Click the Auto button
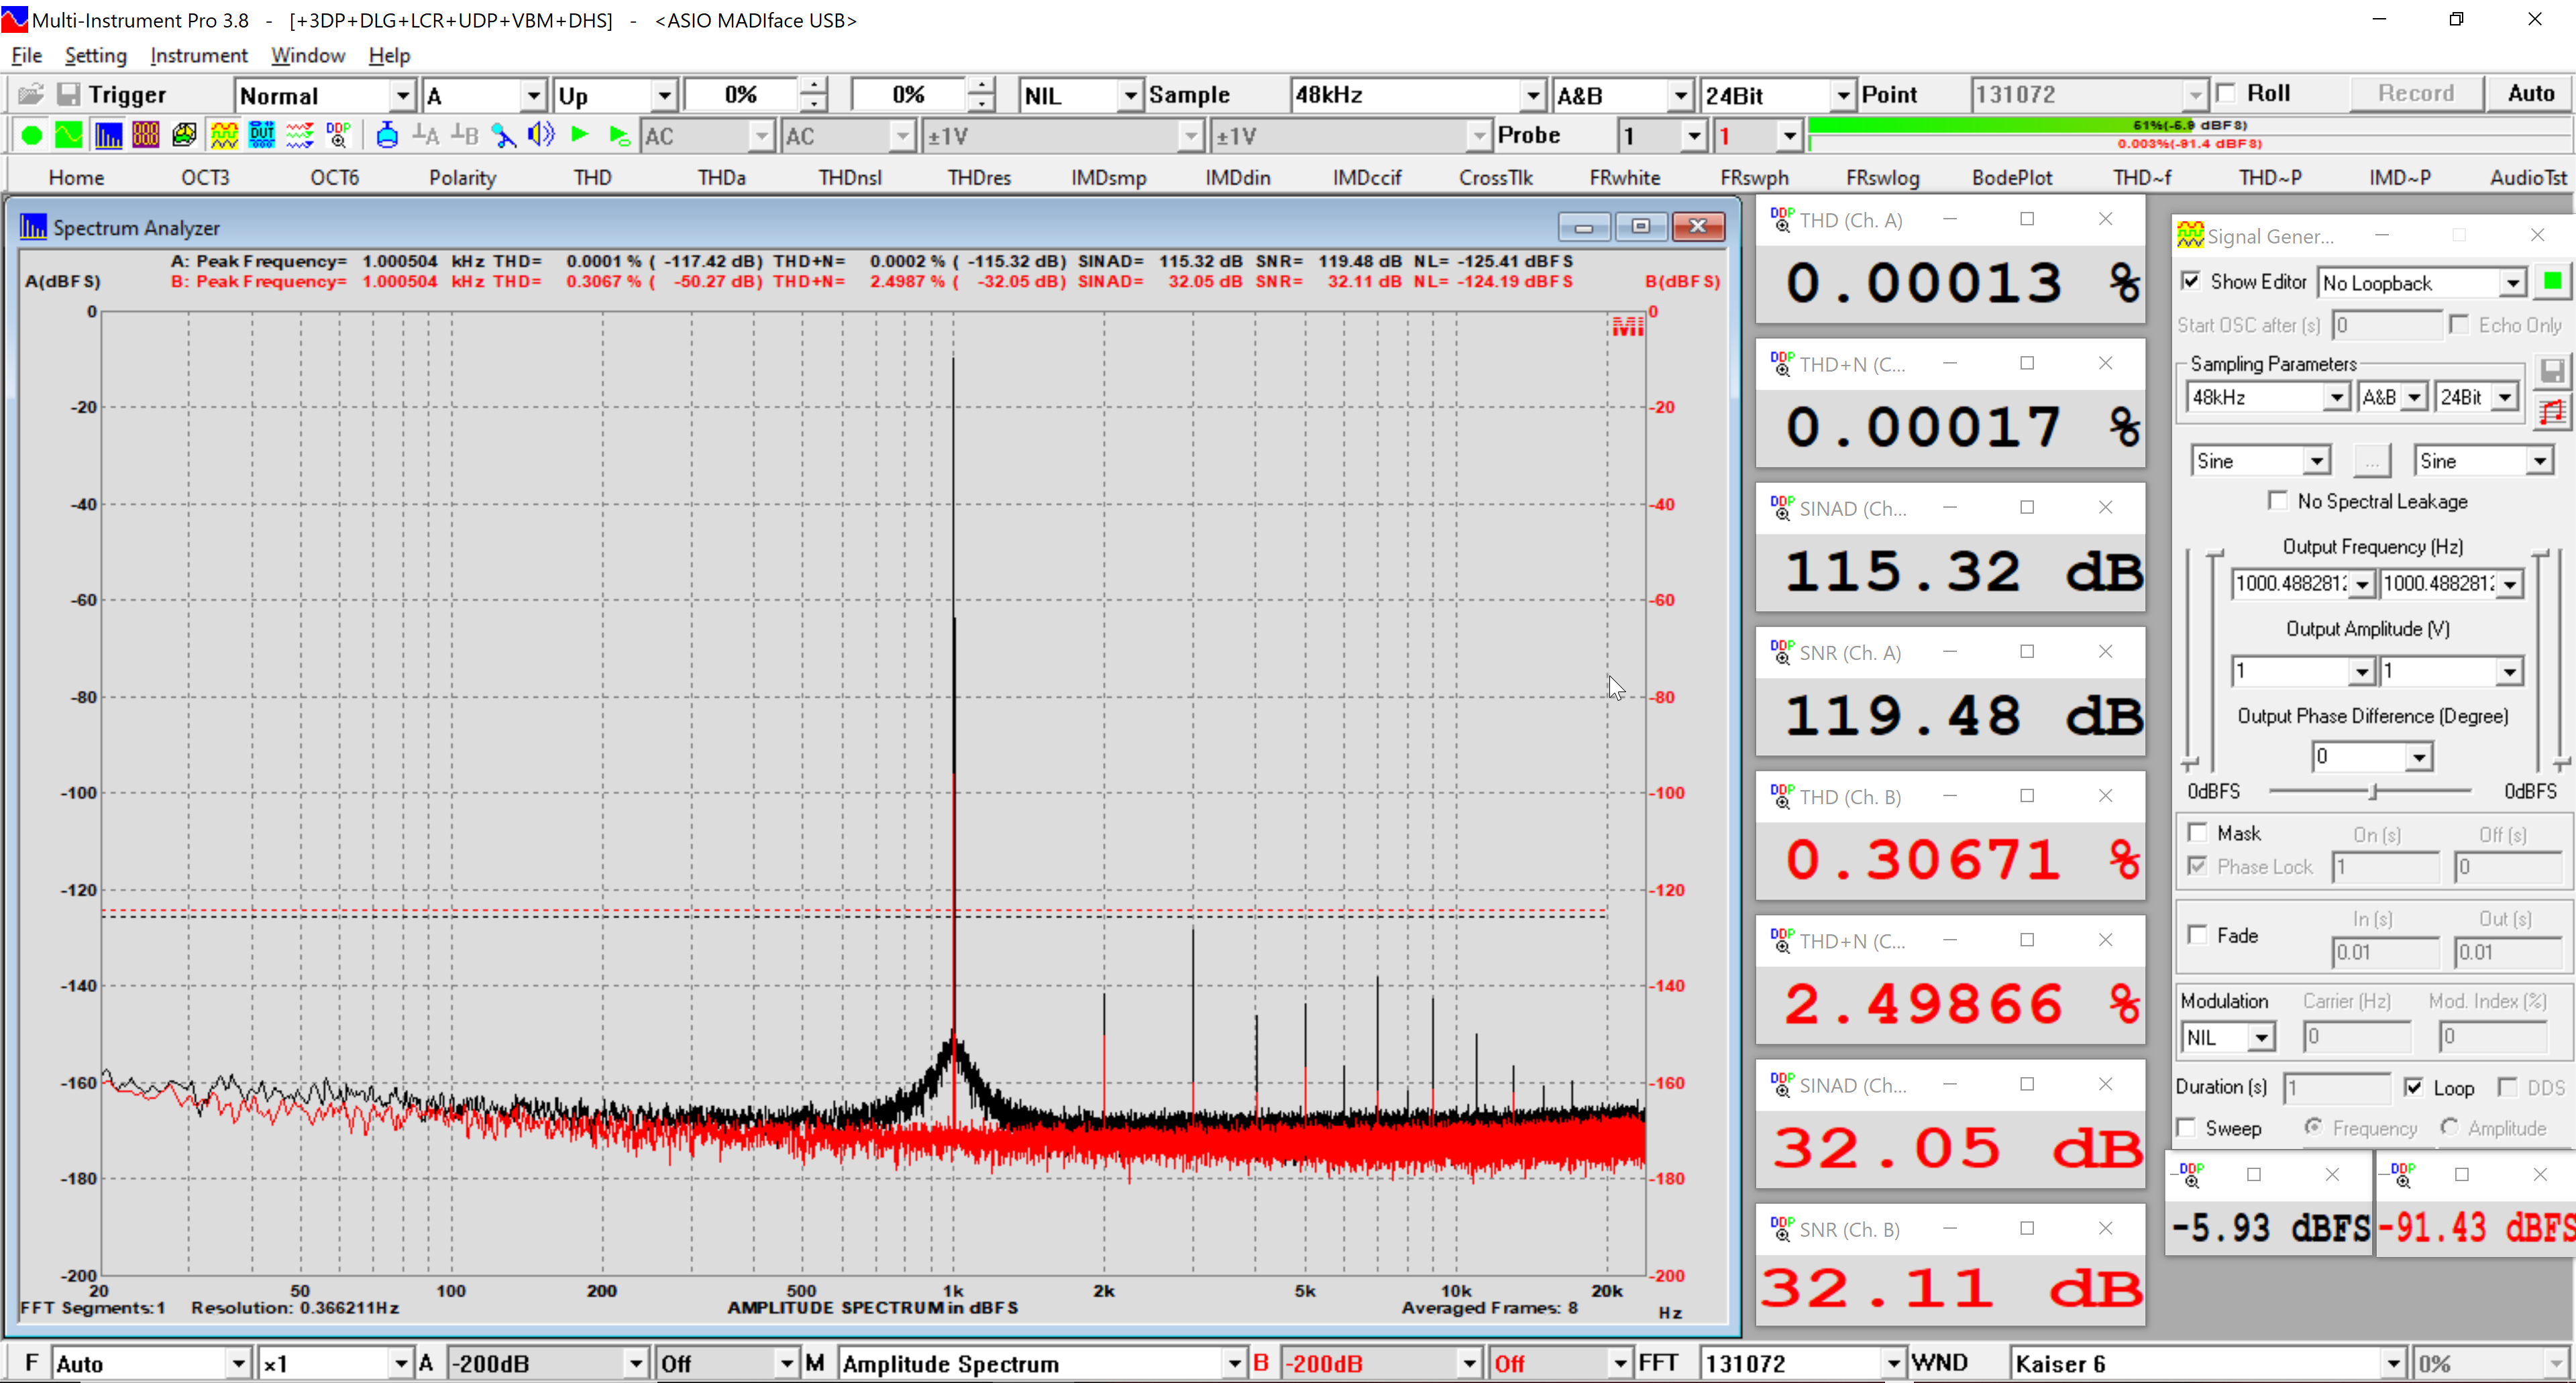This screenshot has height=1383, width=2576. point(2530,94)
